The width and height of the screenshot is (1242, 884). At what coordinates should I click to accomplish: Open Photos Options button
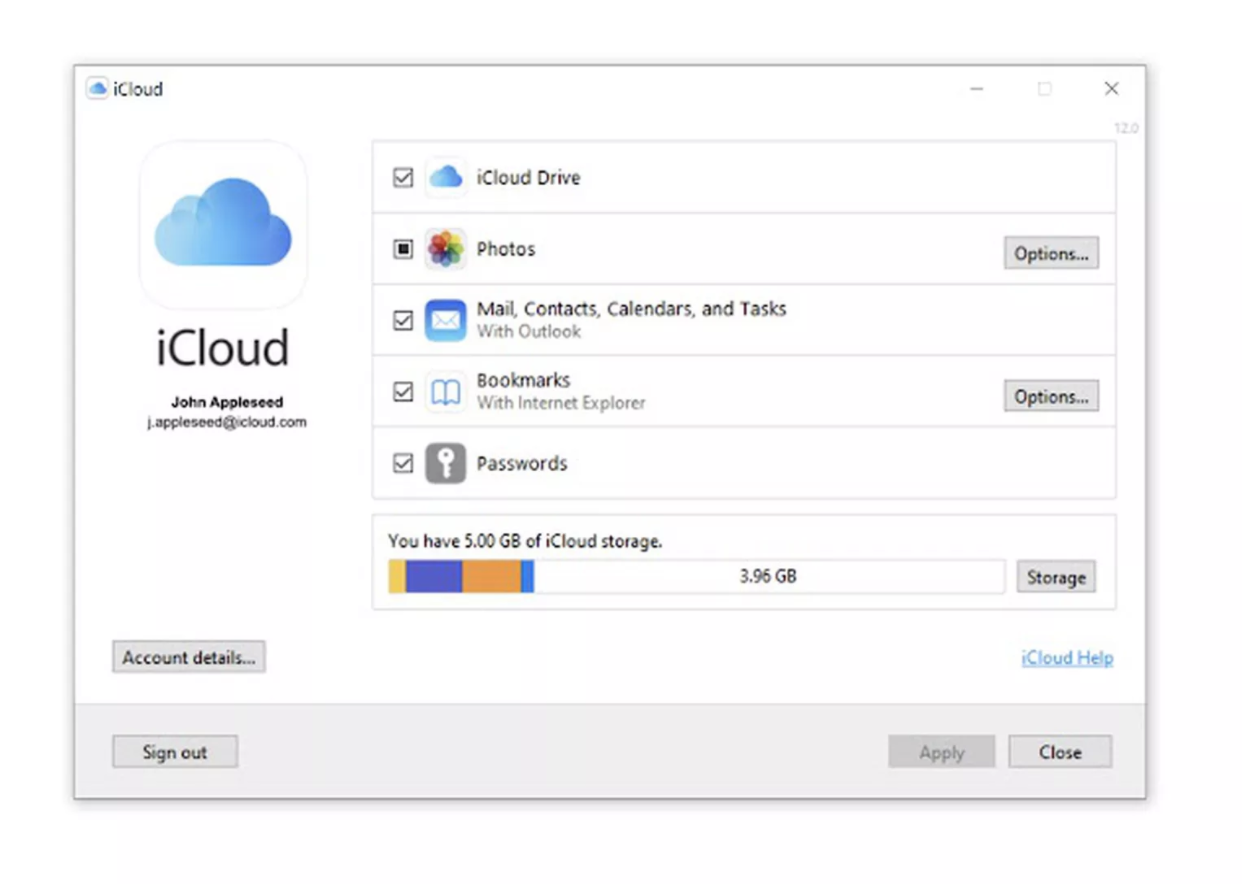click(x=1051, y=254)
